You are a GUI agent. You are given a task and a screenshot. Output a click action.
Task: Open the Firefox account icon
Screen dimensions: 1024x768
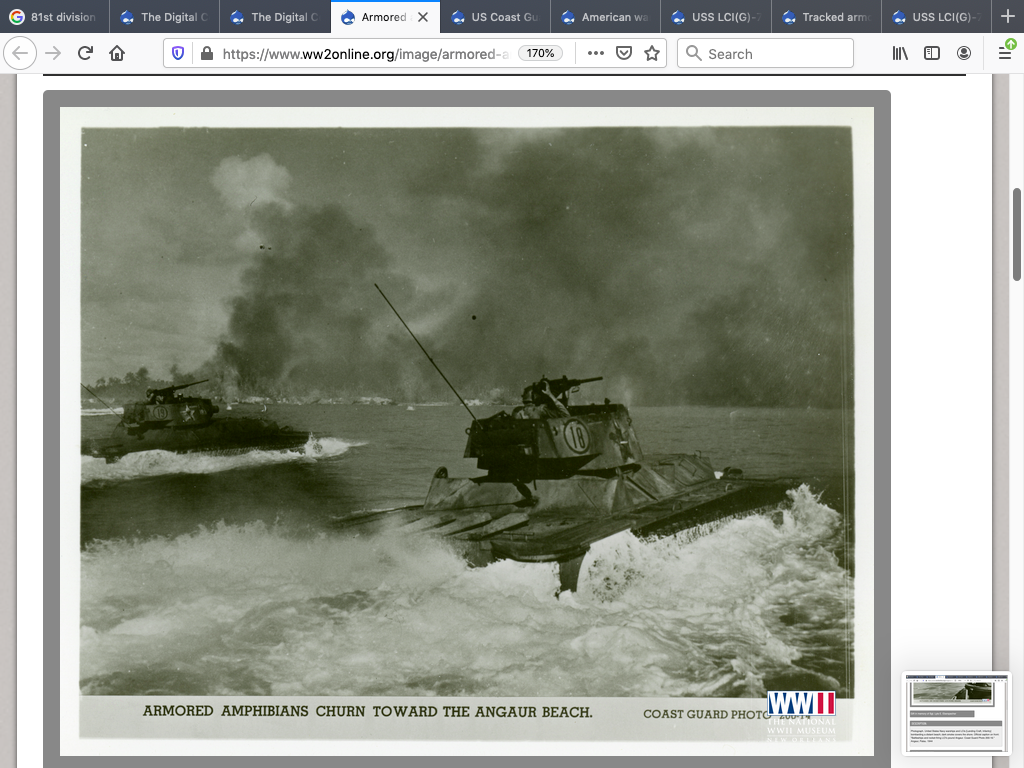(964, 54)
